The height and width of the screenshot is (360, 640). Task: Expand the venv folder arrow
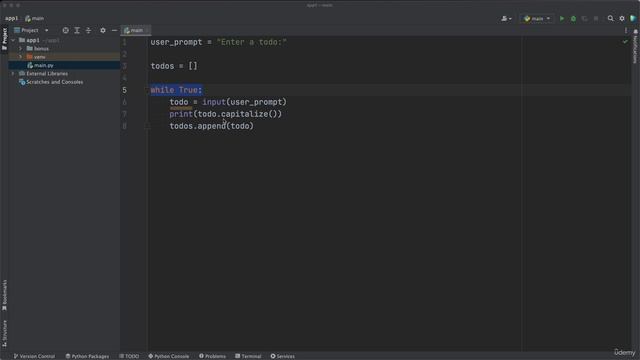(x=20, y=57)
